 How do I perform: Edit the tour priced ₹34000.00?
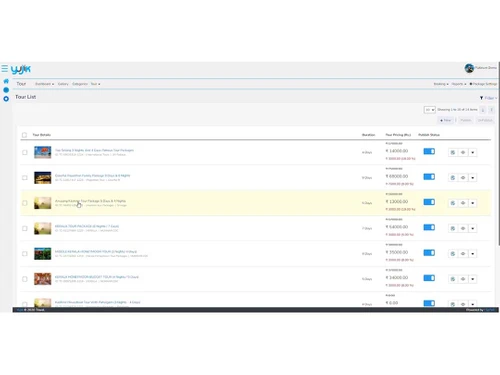click(x=453, y=279)
